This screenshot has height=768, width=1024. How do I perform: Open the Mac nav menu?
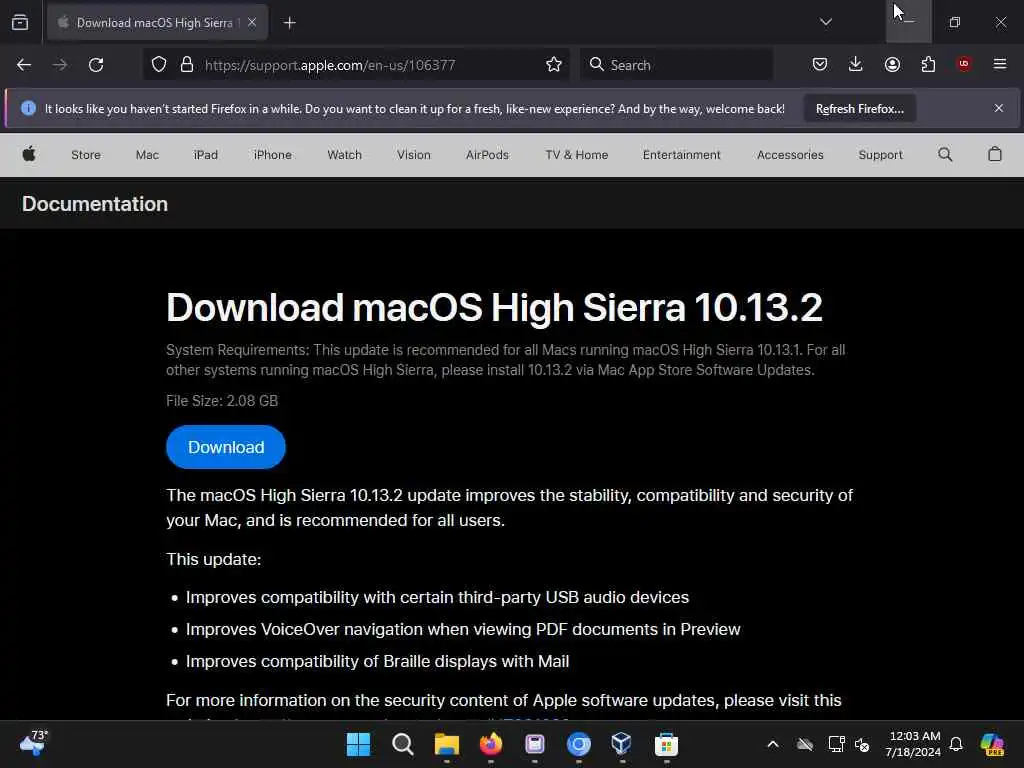147,155
